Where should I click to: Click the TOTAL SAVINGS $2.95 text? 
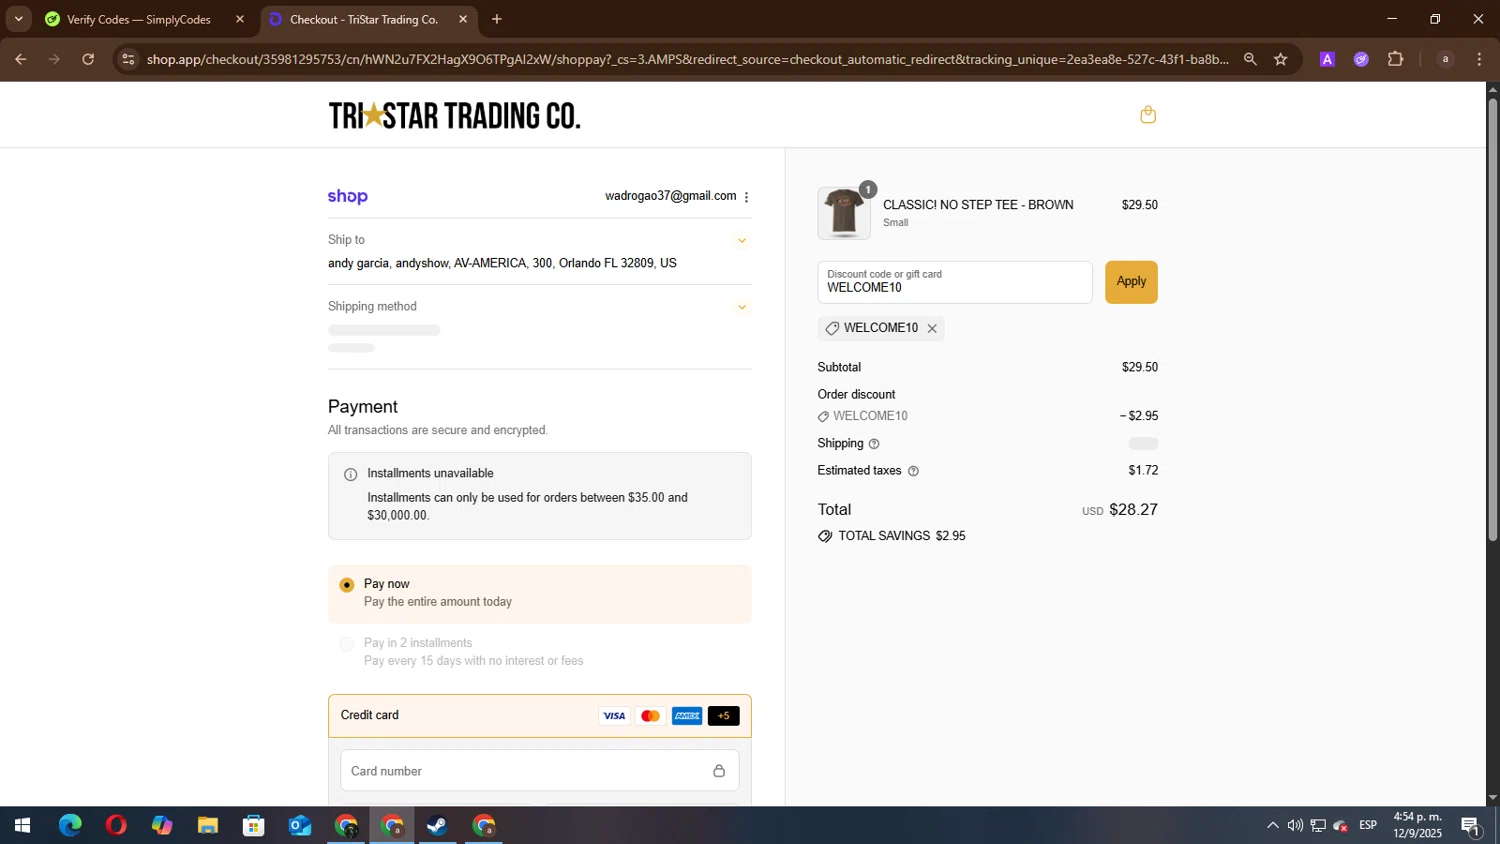901,537
